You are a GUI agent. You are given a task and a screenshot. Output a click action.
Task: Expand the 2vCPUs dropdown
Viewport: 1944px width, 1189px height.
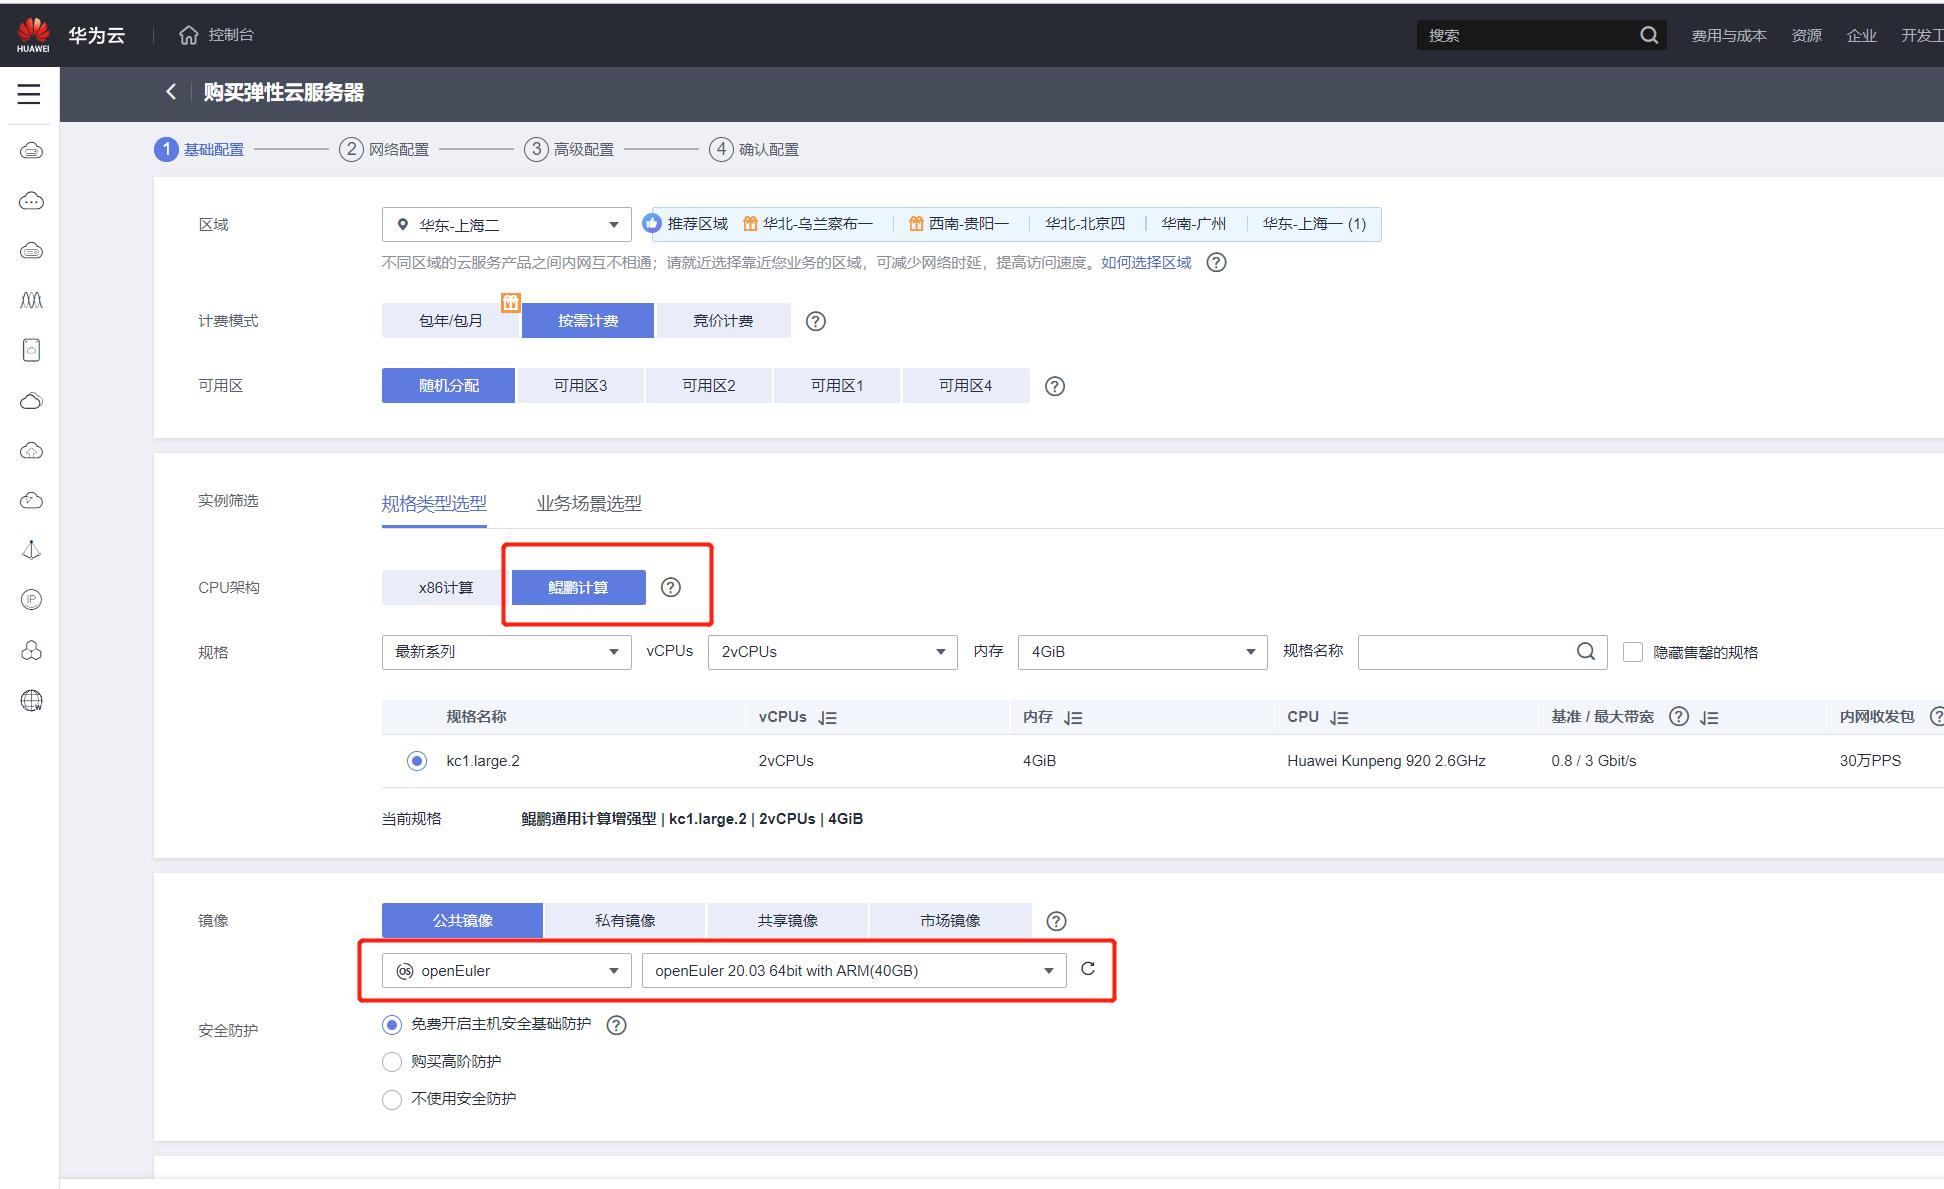[x=832, y=652]
